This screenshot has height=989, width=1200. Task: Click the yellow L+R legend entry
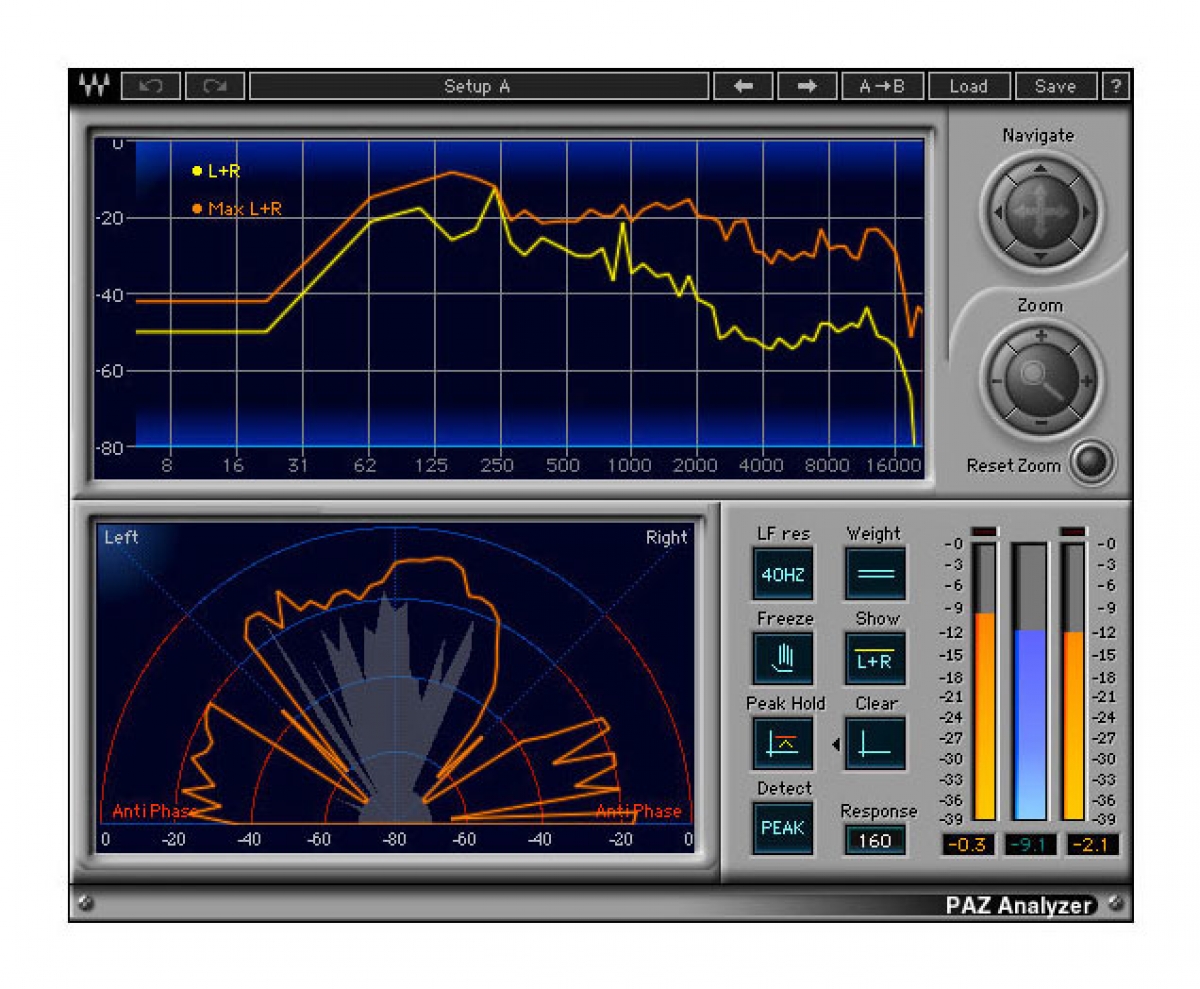217,171
